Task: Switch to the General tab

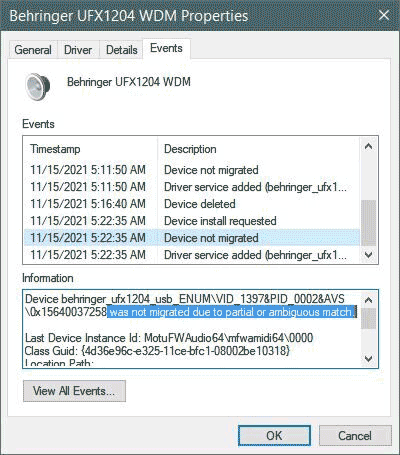Action: (33, 50)
